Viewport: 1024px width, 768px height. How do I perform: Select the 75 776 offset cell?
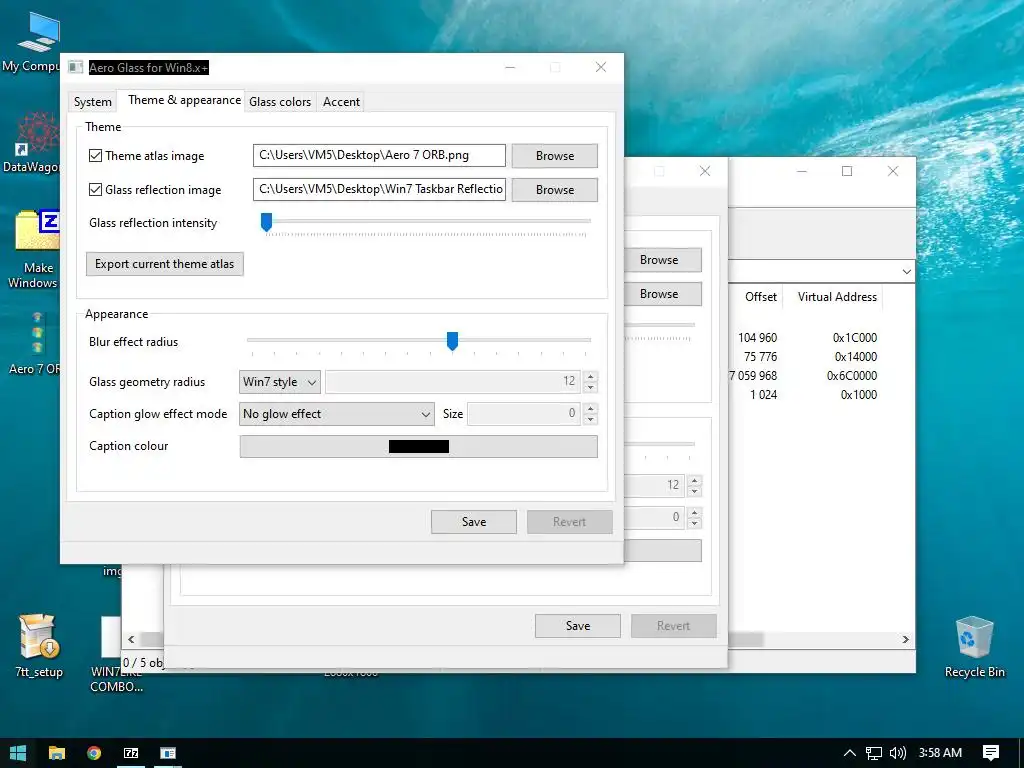(761, 357)
